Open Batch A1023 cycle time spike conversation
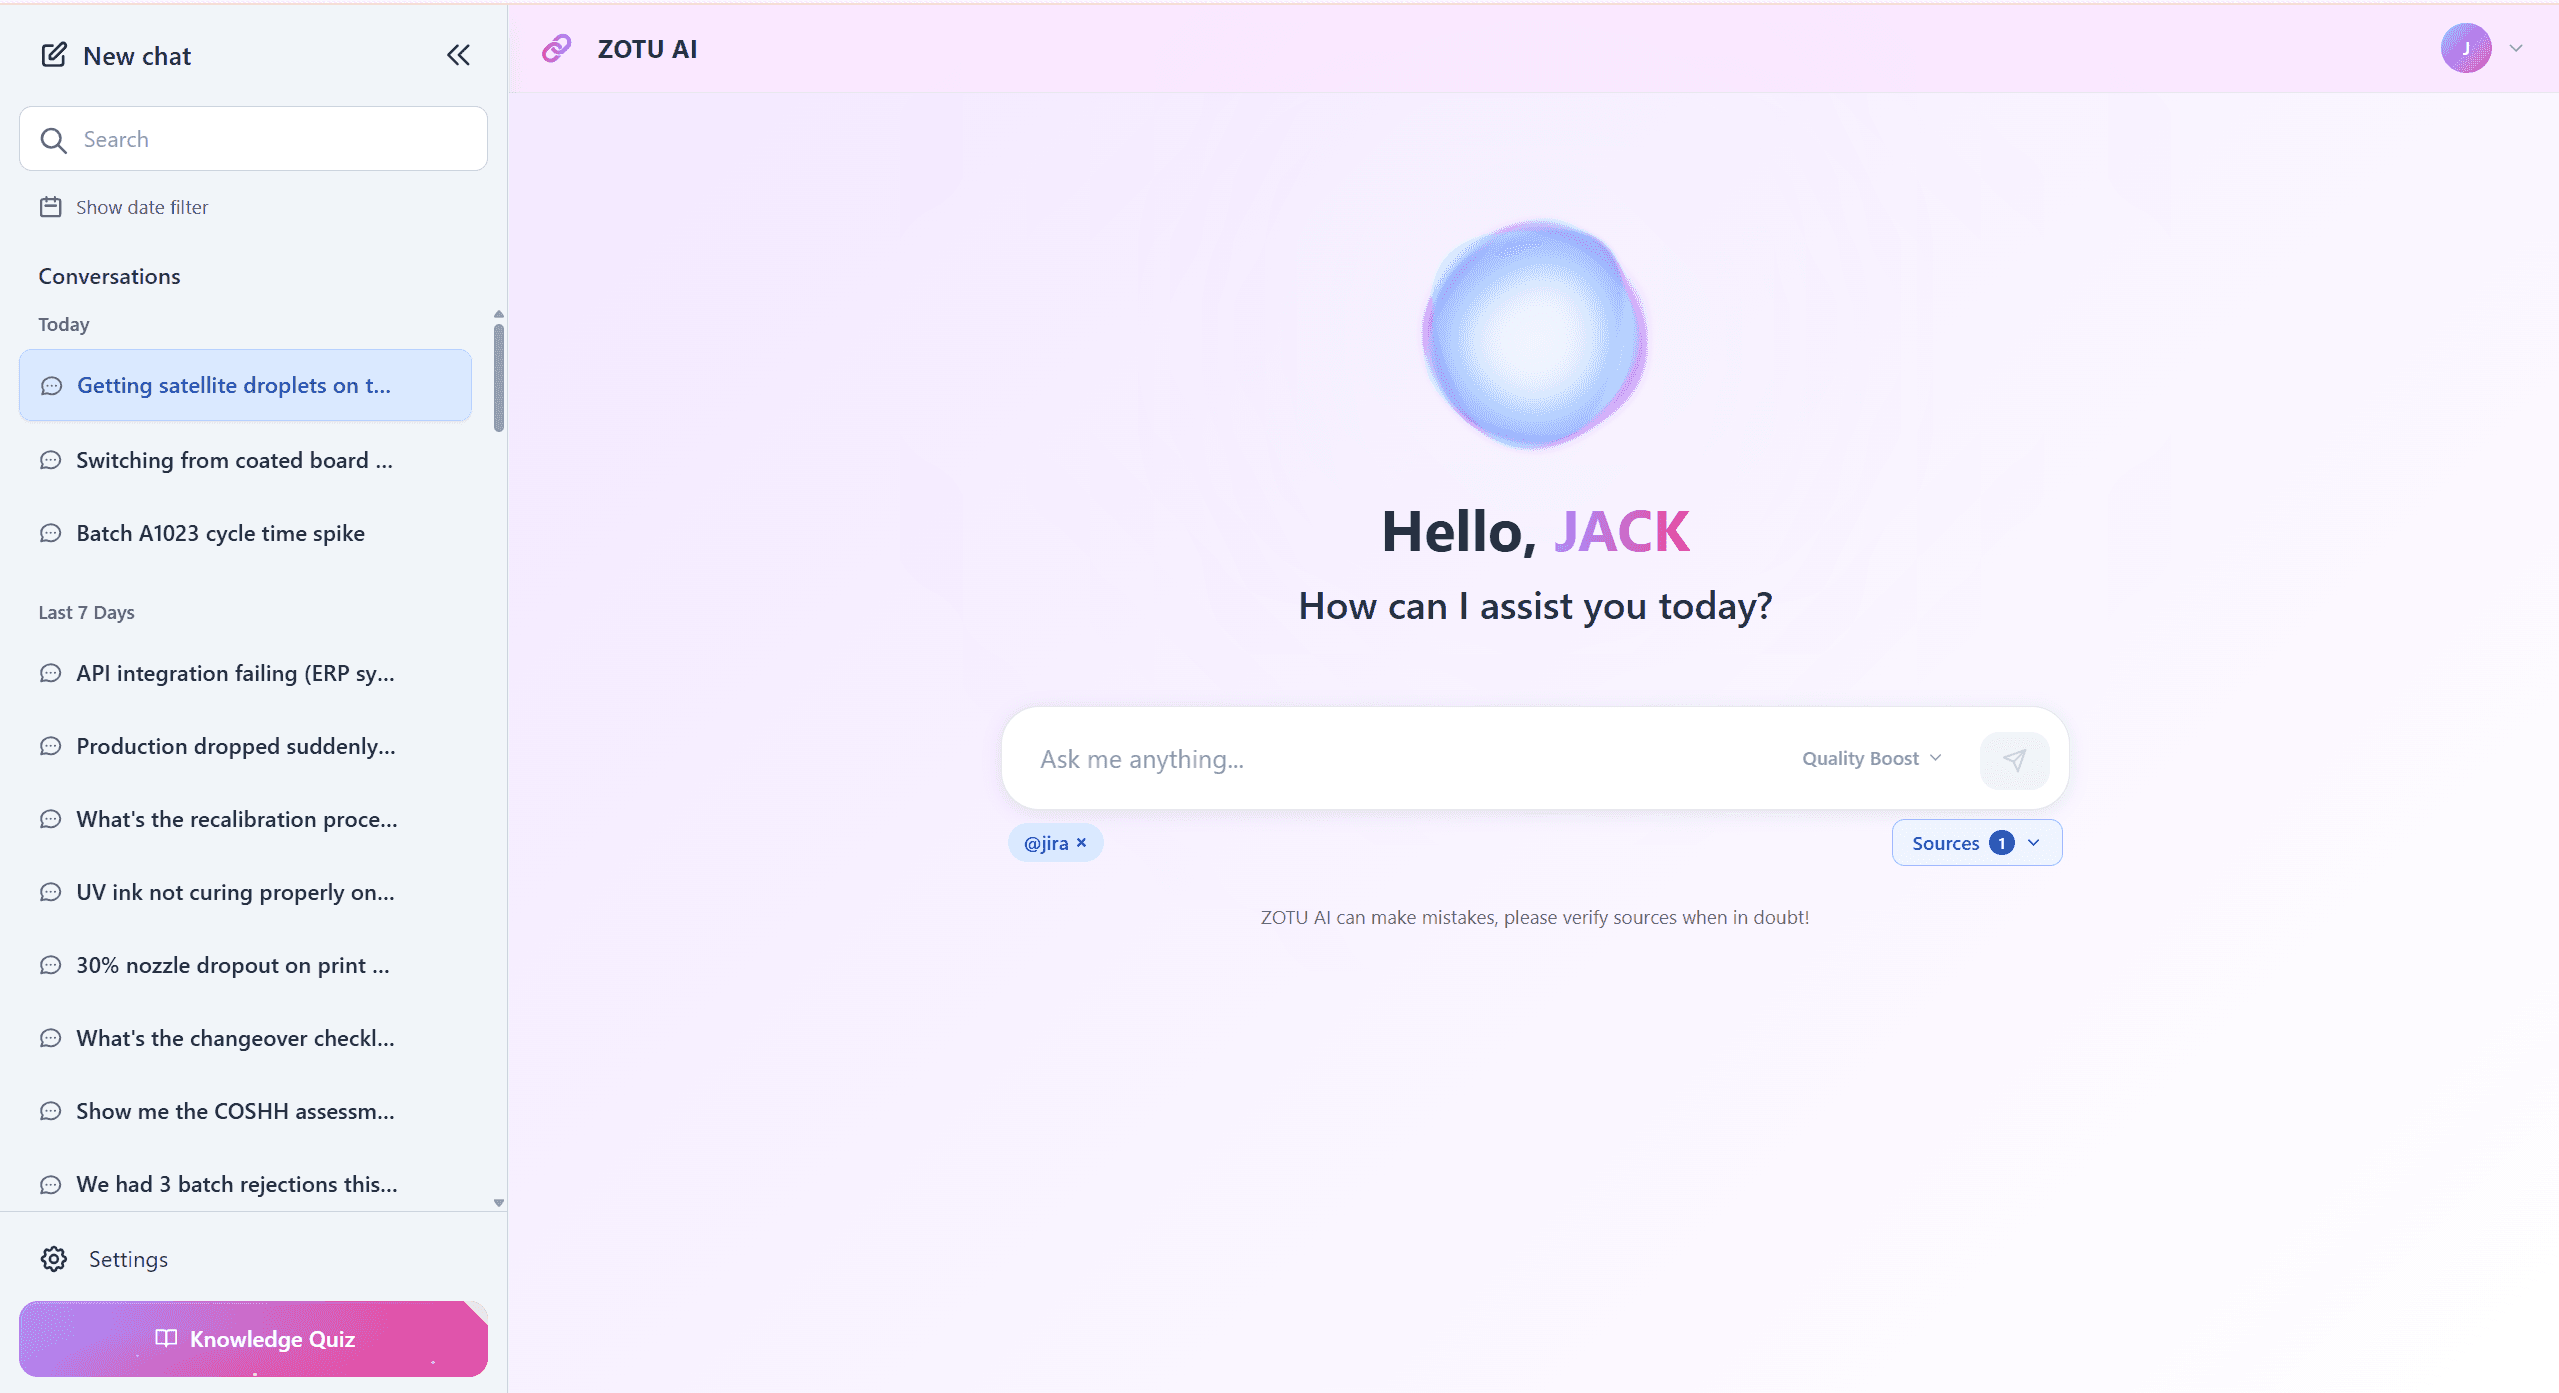Viewport: 2559px width, 1393px height. tap(220, 533)
